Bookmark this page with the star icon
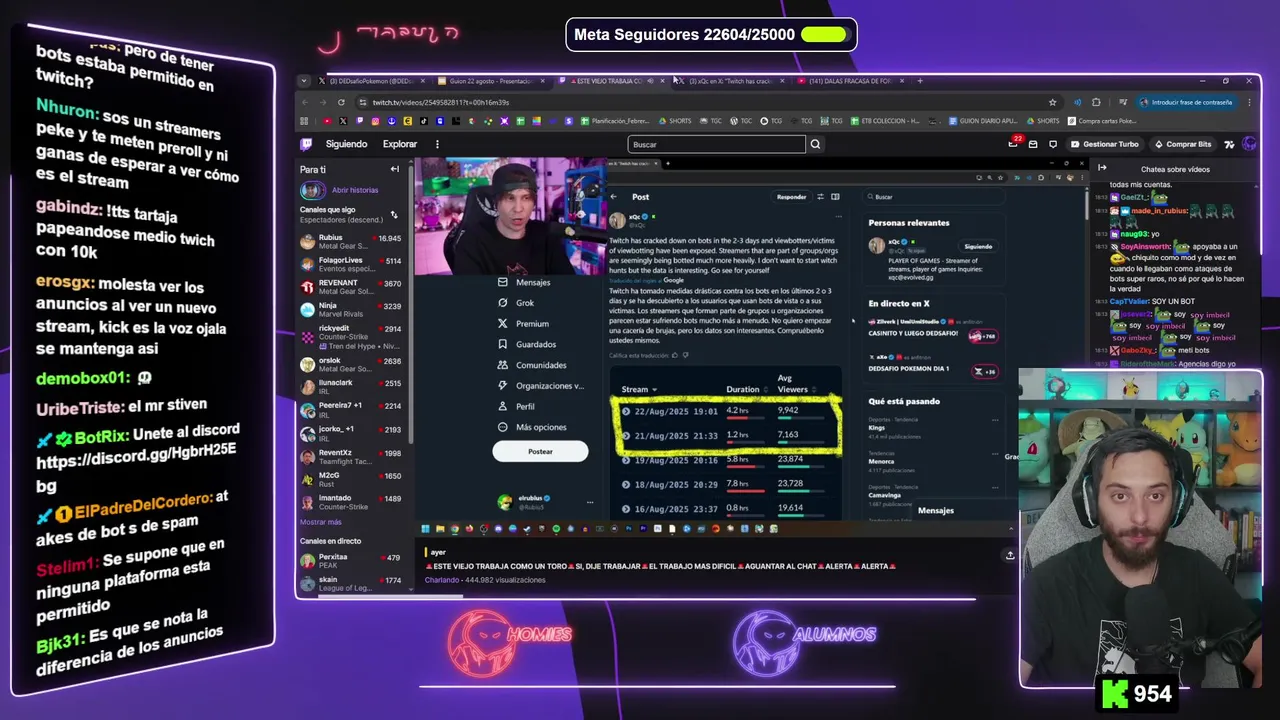The image size is (1280, 720). coord(1052,102)
